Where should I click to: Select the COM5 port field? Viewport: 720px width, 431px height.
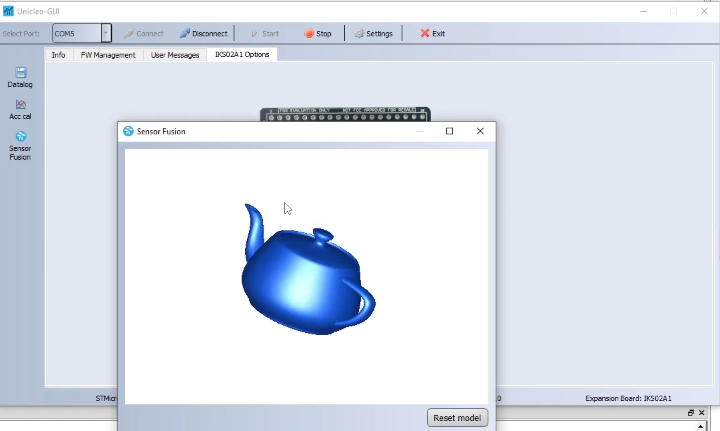77,34
